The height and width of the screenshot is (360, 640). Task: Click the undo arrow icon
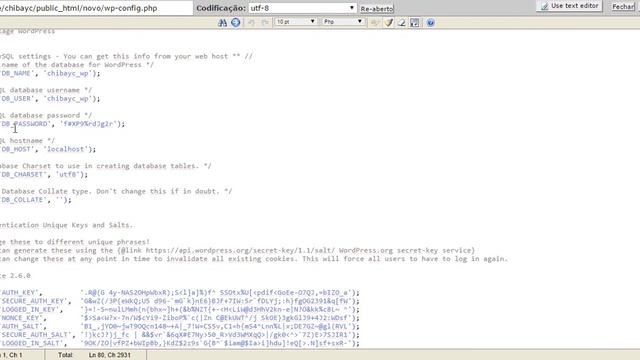point(251,22)
